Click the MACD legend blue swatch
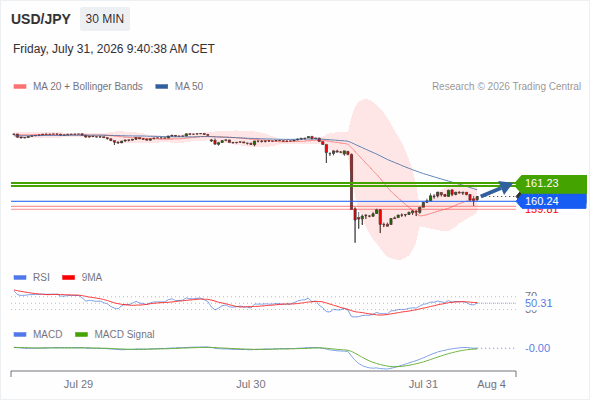590x400 pixels. click(20, 335)
